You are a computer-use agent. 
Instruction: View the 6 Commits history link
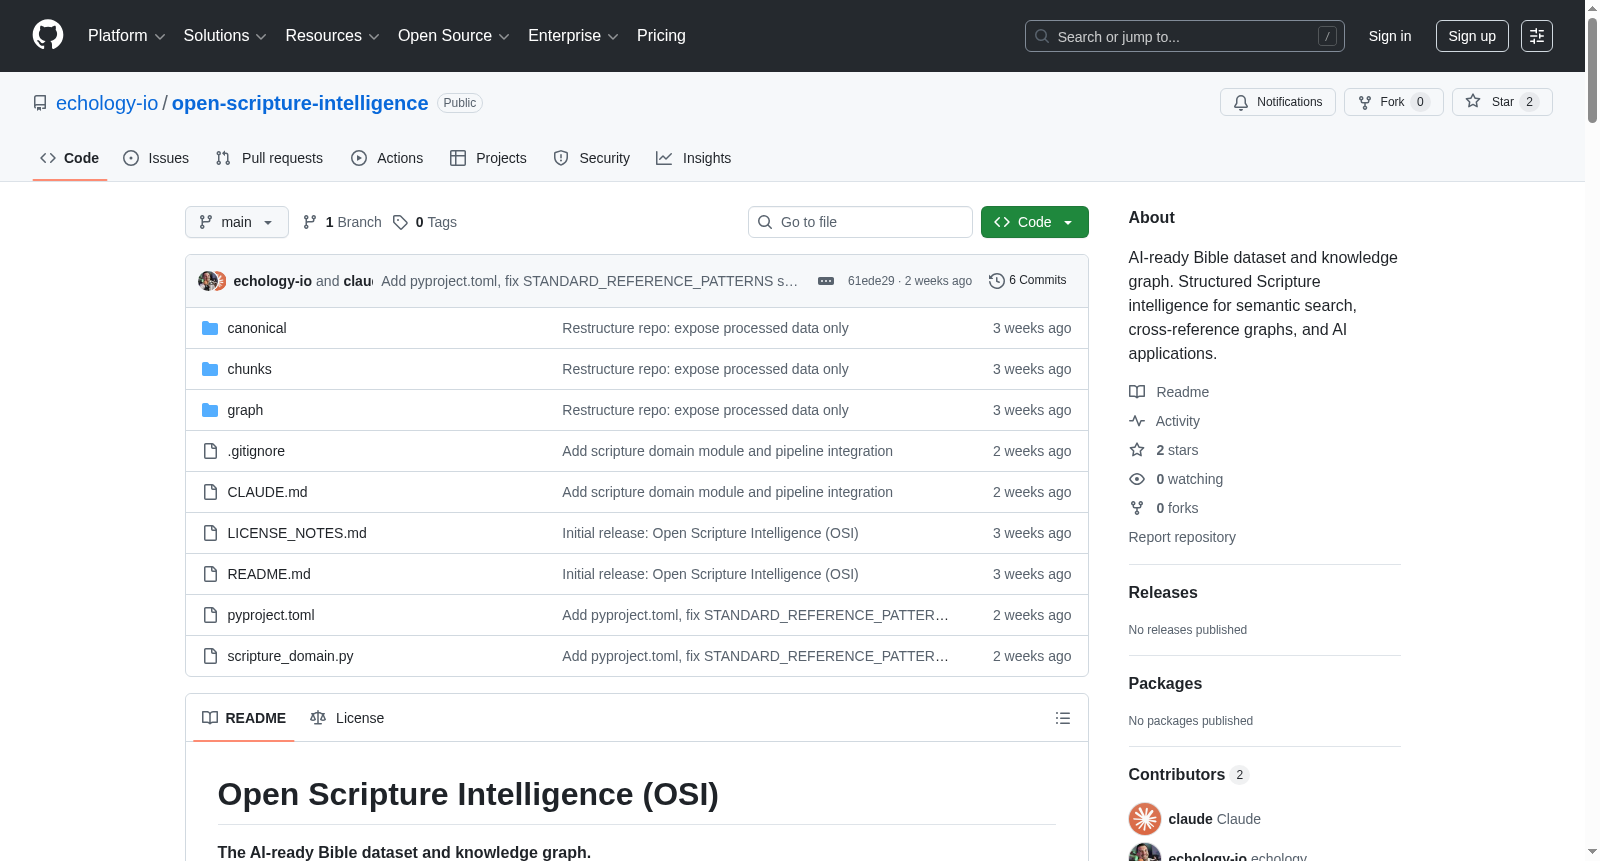coord(1028,281)
